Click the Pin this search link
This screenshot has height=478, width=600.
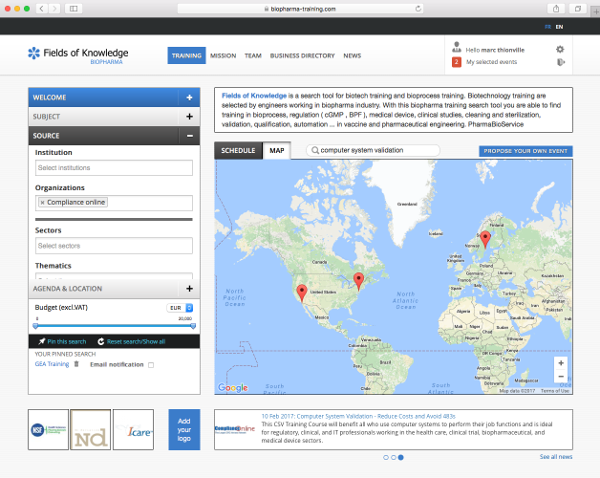[x=67, y=341]
